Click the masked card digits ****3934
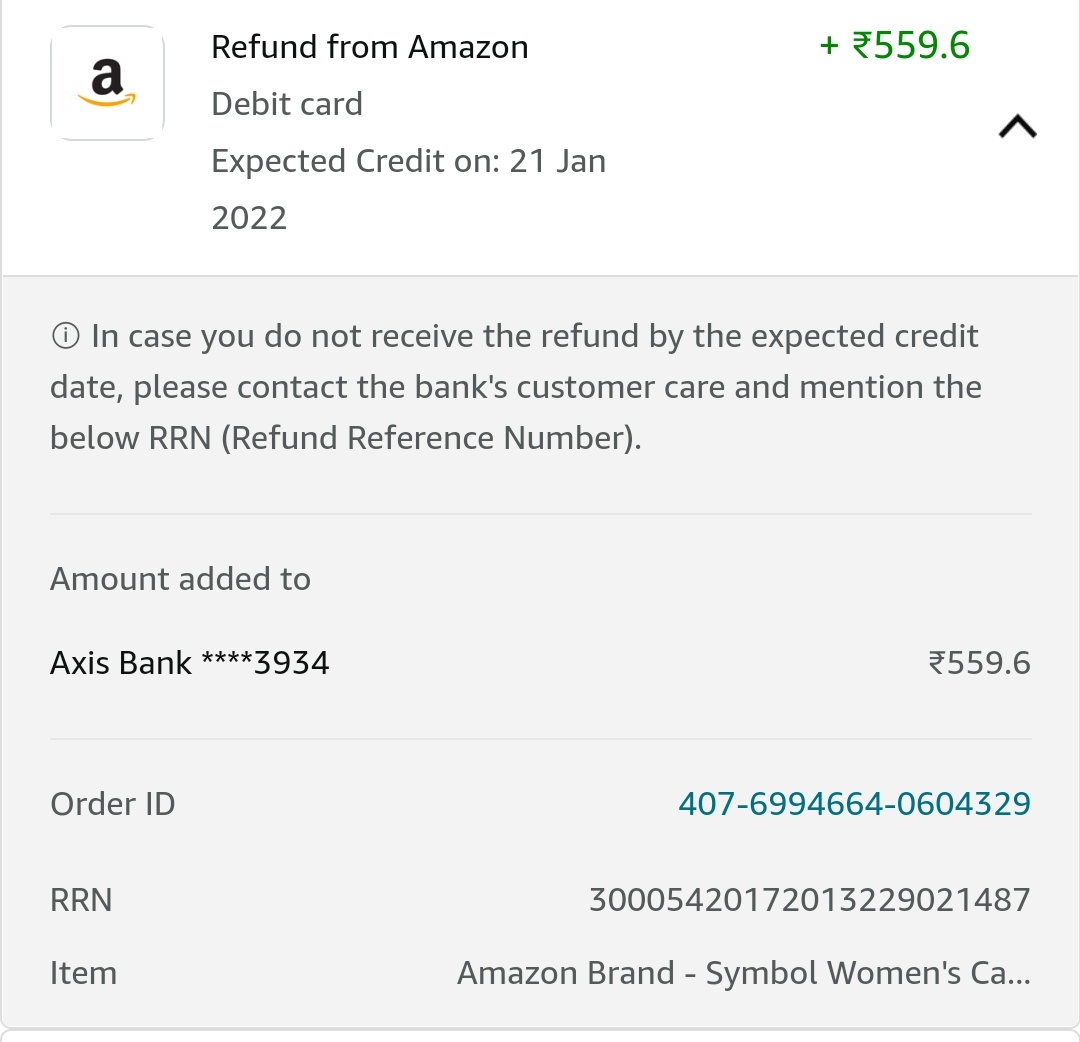Screen dimensions: 1080x1042 [265, 662]
